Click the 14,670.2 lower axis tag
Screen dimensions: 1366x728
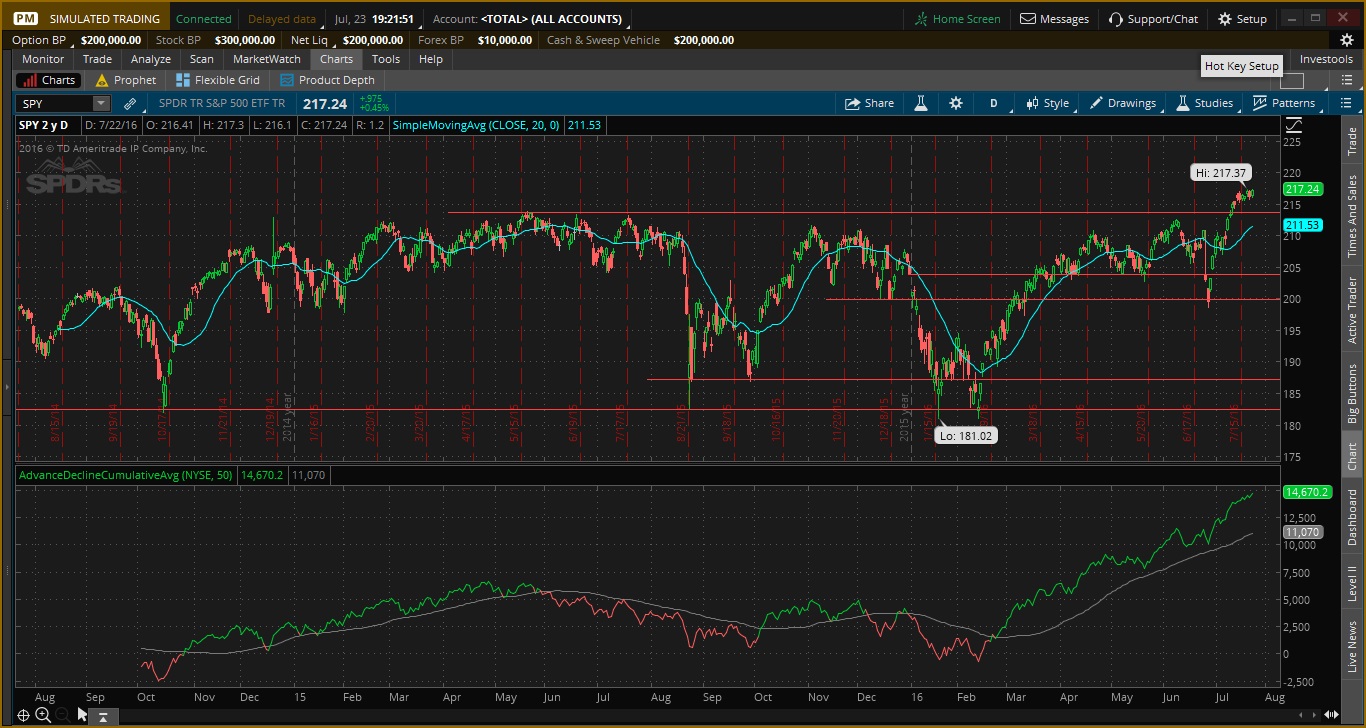point(1306,492)
